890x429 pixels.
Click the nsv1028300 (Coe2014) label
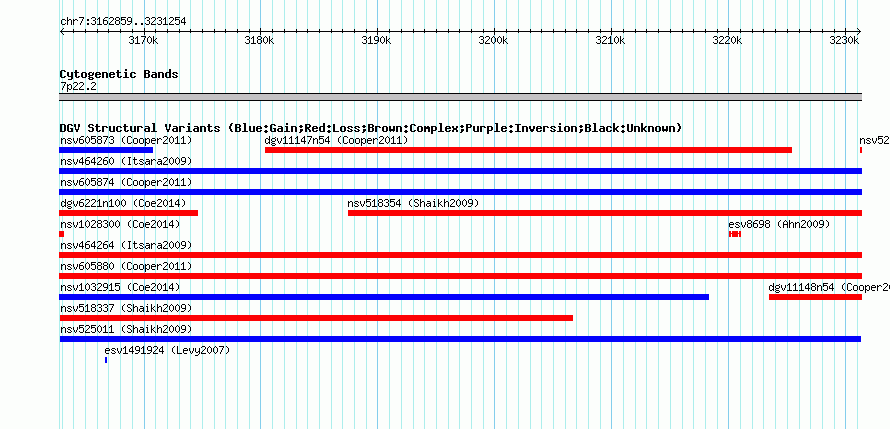click(x=120, y=224)
